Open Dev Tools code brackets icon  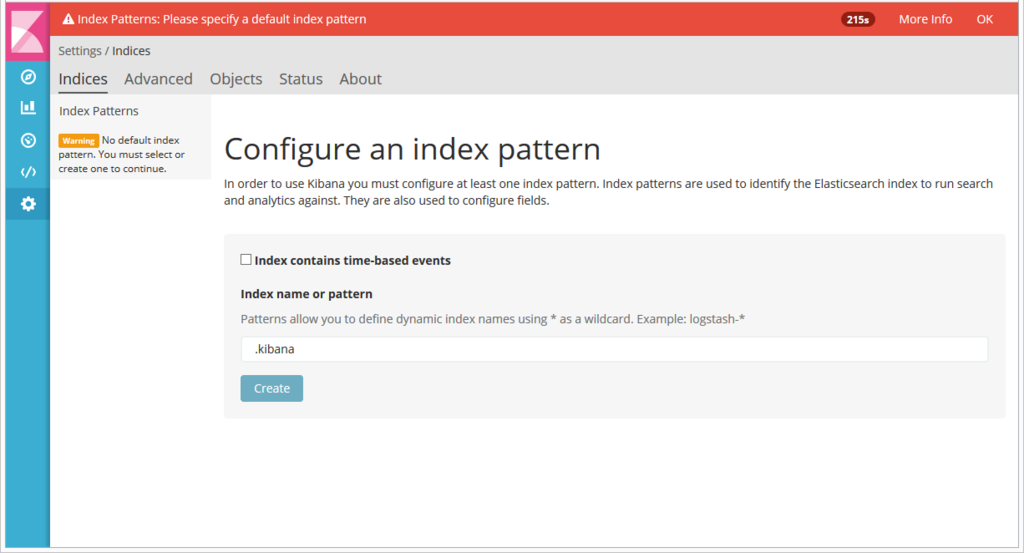28,172
